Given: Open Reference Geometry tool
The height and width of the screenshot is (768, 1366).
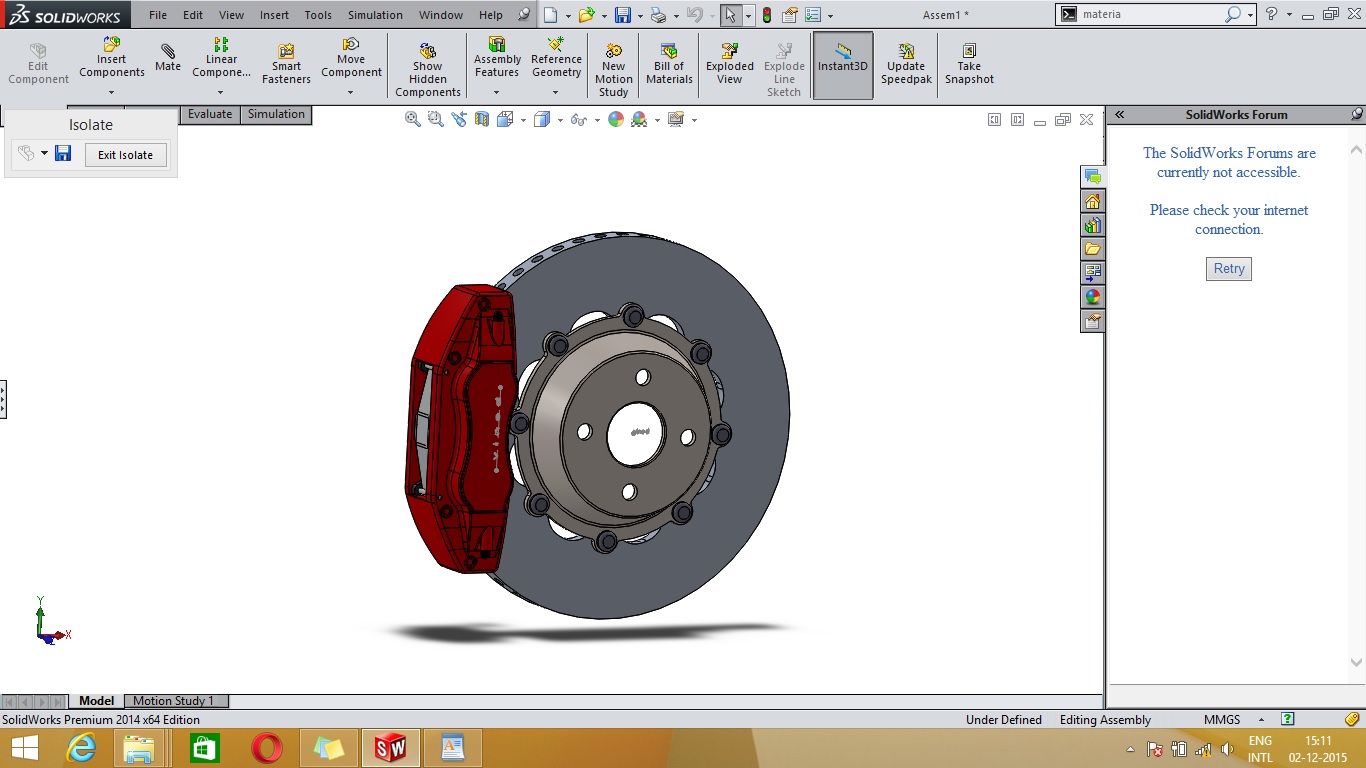Looking at the screenshot, I should pos(556,58).
